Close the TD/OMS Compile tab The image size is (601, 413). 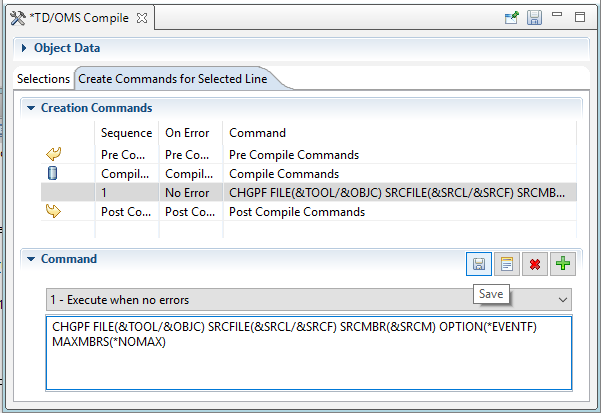tap(141, 18)
